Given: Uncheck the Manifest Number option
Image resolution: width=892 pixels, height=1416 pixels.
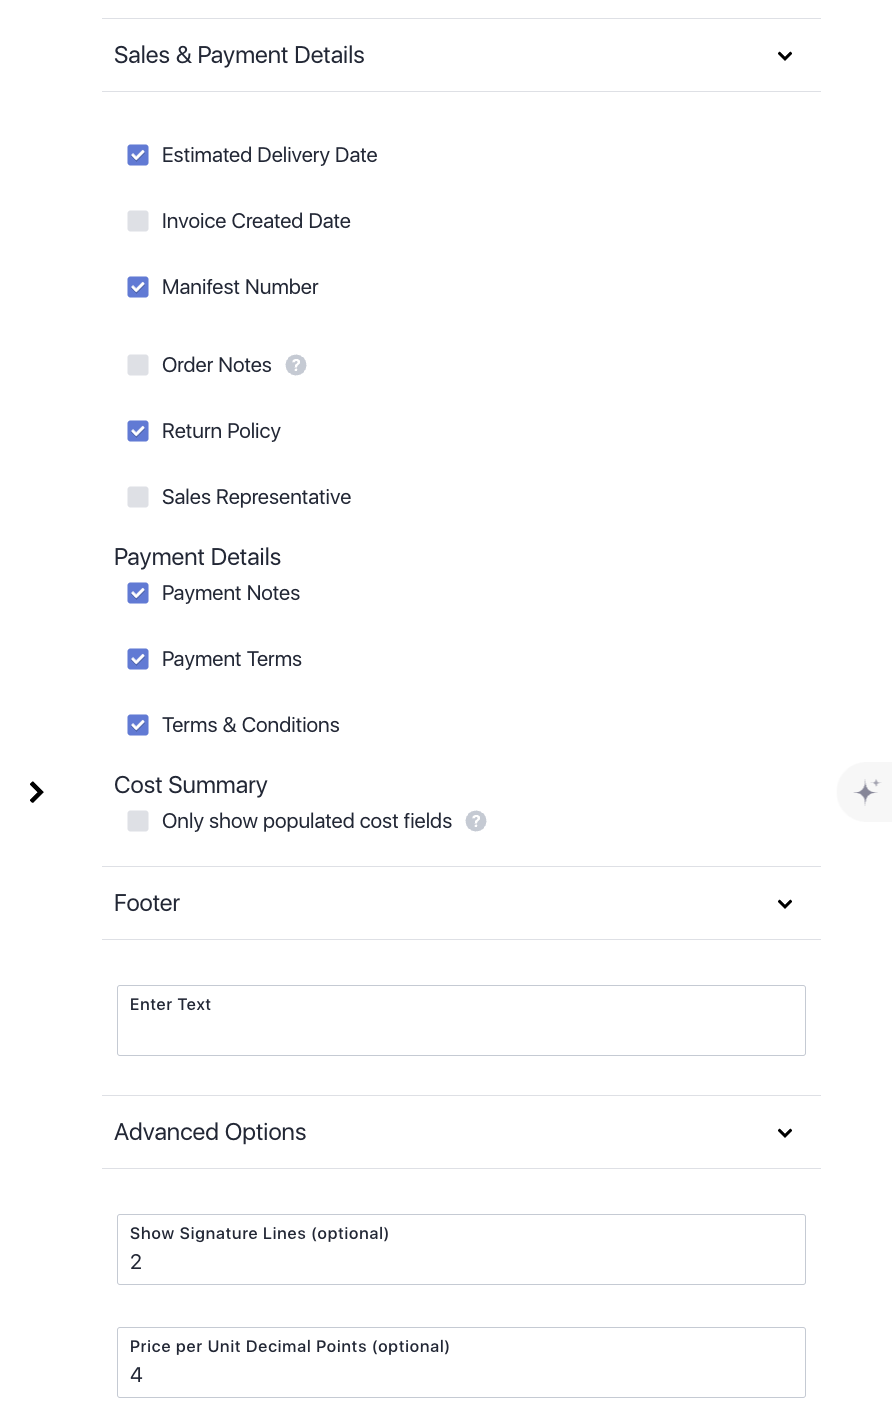Looking at the screenshot, I should click(x=138, y=287).
